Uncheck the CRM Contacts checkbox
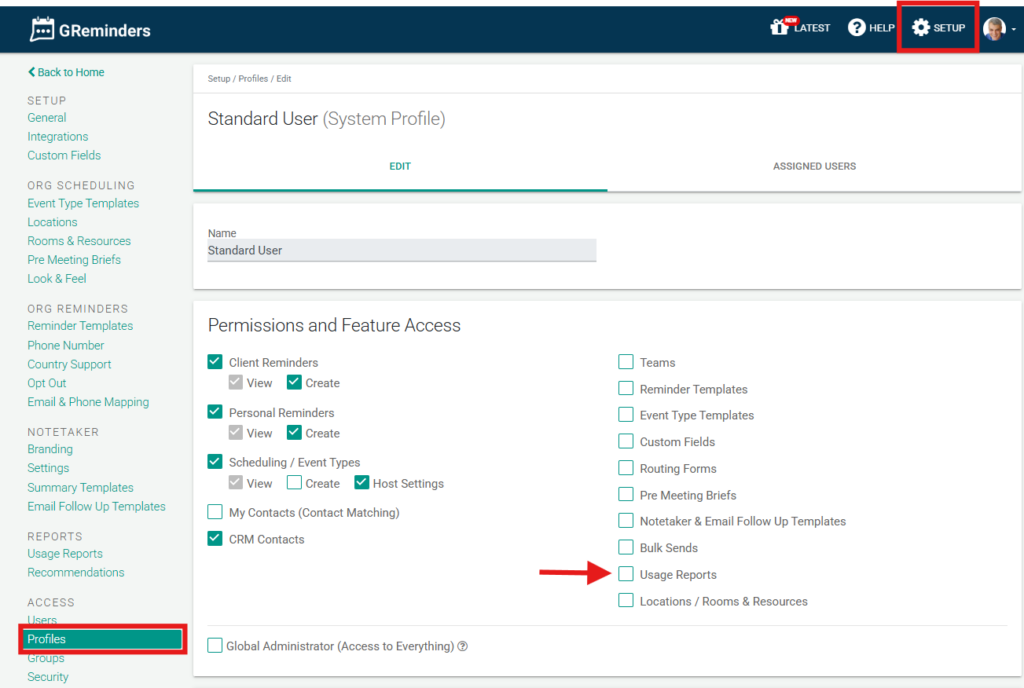 [x=215, y=539]
